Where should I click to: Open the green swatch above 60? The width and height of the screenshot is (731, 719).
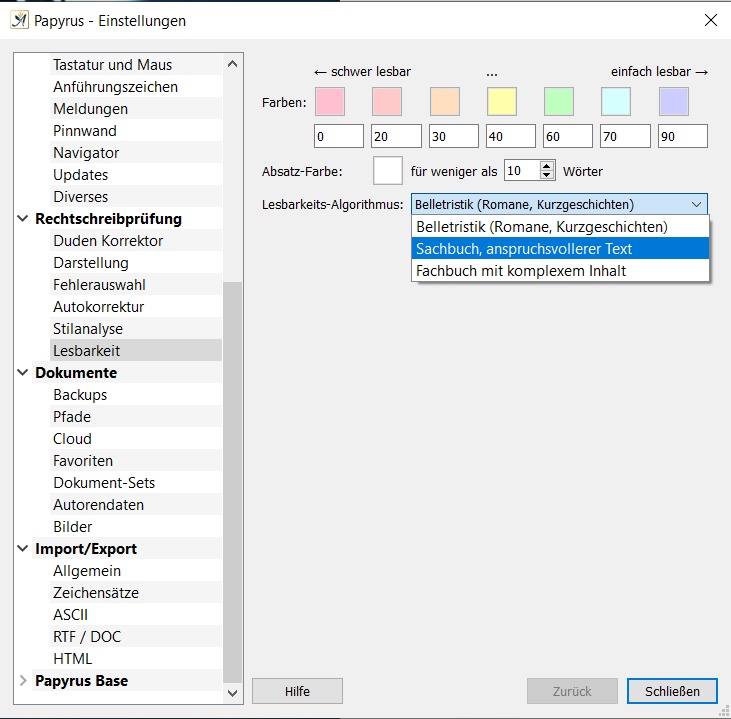[x=559, y=101]
